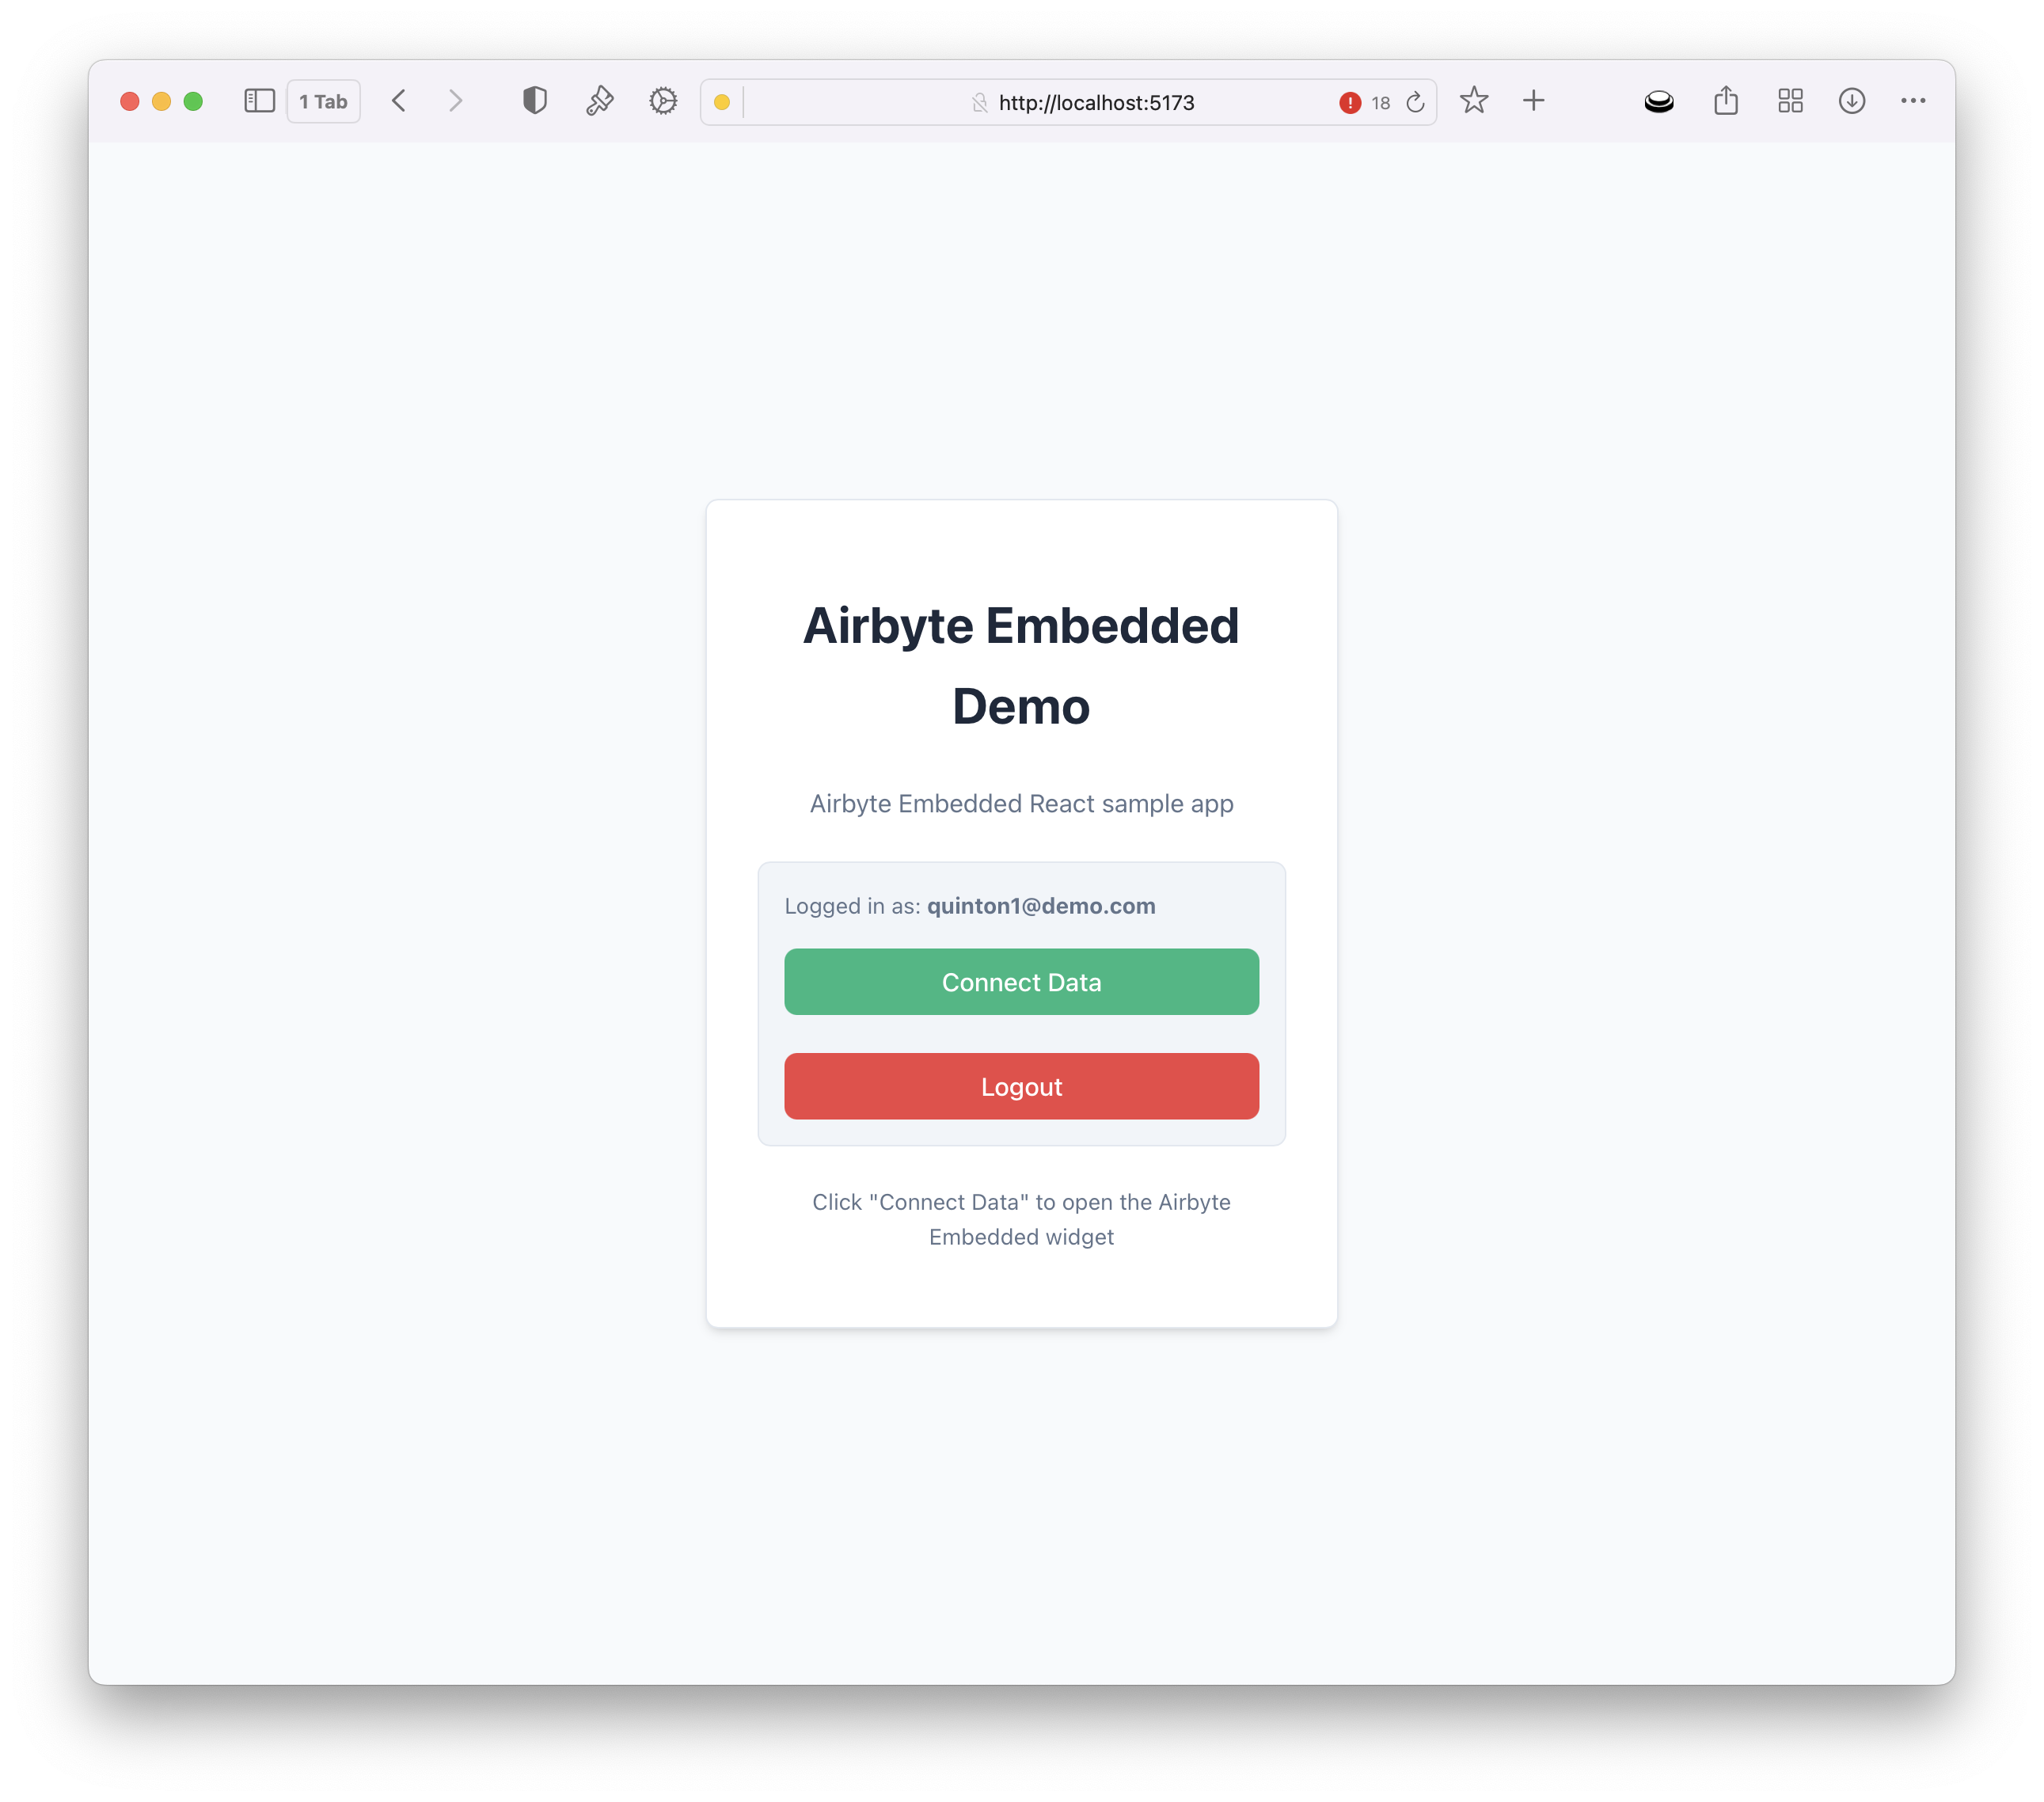Viewport: 2044px width, 1802px height.
Task: Show the tab overview grid icon
Action: pyautogui.click(x=1790, y=100)
